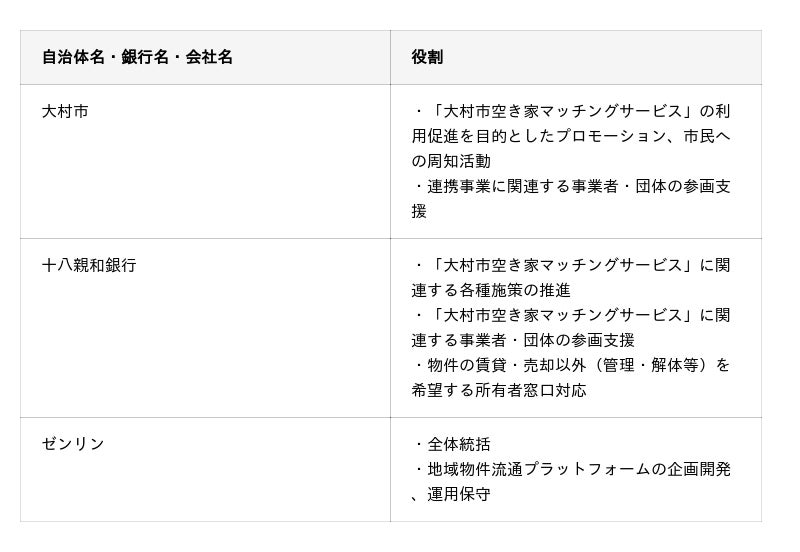Select the "大村市" table cell
The height and width of the screenshot is (552, 800).
tap(65, 111)
